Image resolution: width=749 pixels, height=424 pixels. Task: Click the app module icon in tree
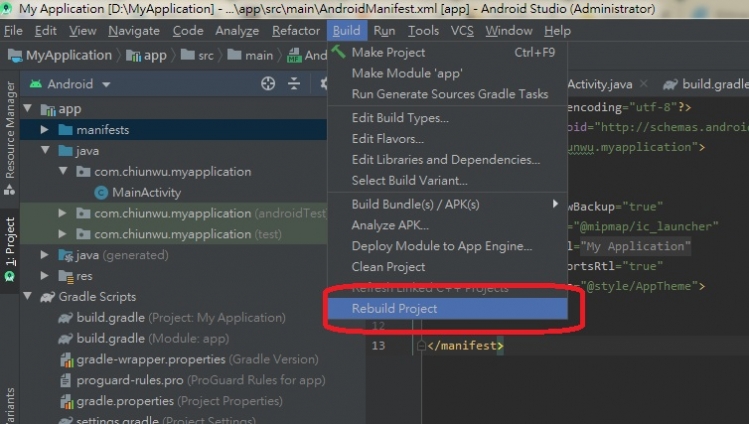(x=48, y=109)
